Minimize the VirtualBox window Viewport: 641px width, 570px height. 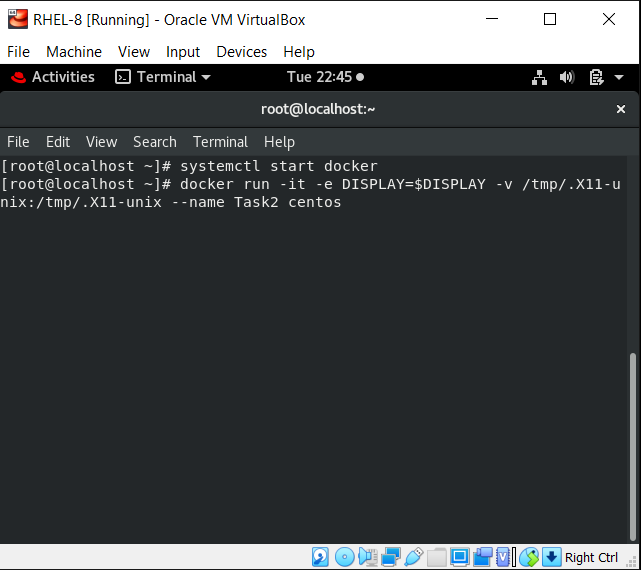pos(492,19)
